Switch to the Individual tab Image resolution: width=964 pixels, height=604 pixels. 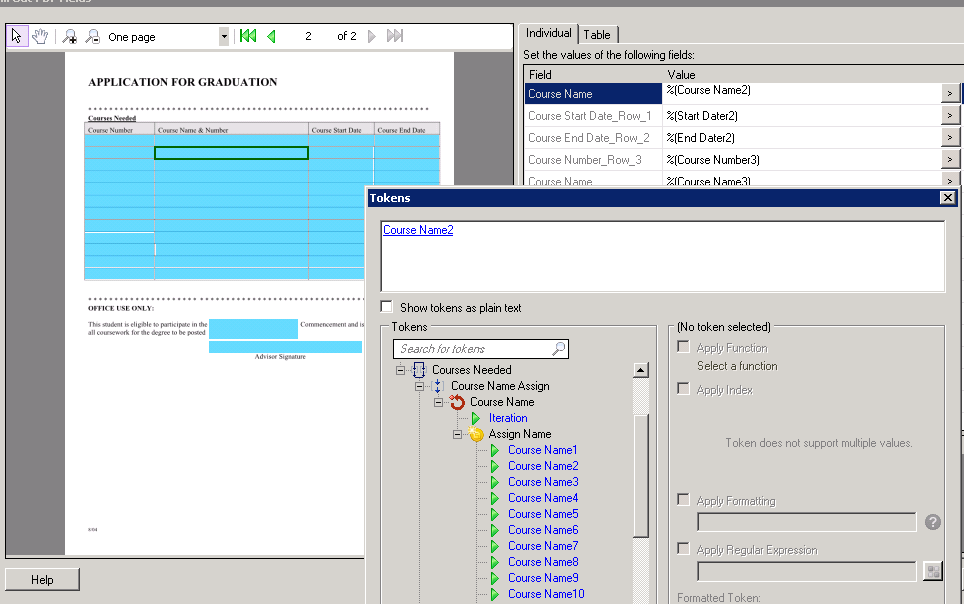[548, 33]
